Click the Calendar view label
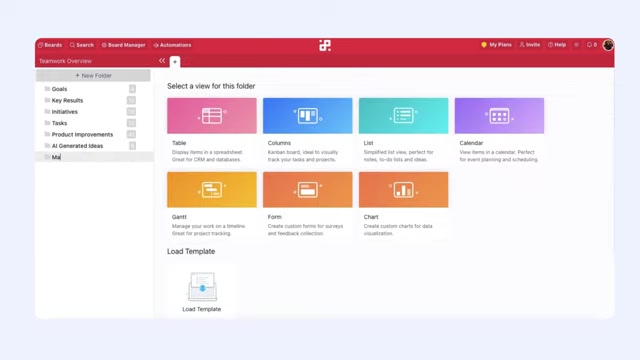This screenshot has height=360, width=640. point(471,143)
